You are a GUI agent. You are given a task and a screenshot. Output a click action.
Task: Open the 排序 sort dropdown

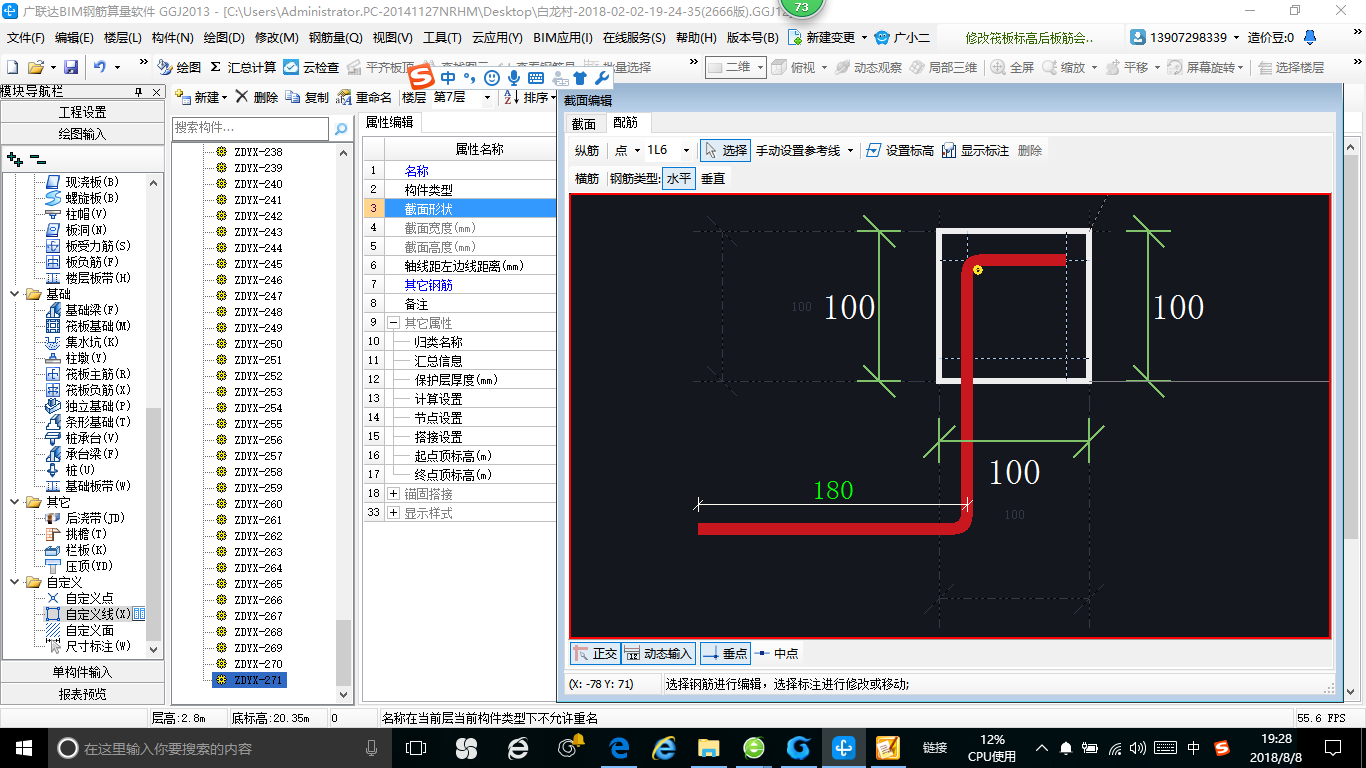554,97
